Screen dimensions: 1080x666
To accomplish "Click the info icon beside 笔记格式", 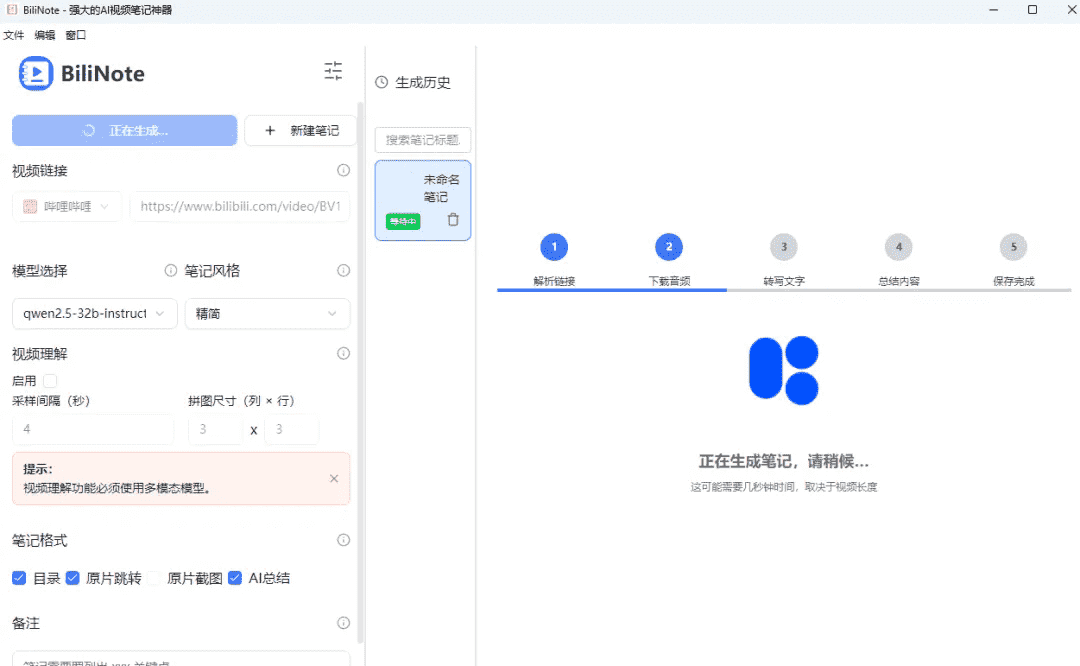I will 343,540.
